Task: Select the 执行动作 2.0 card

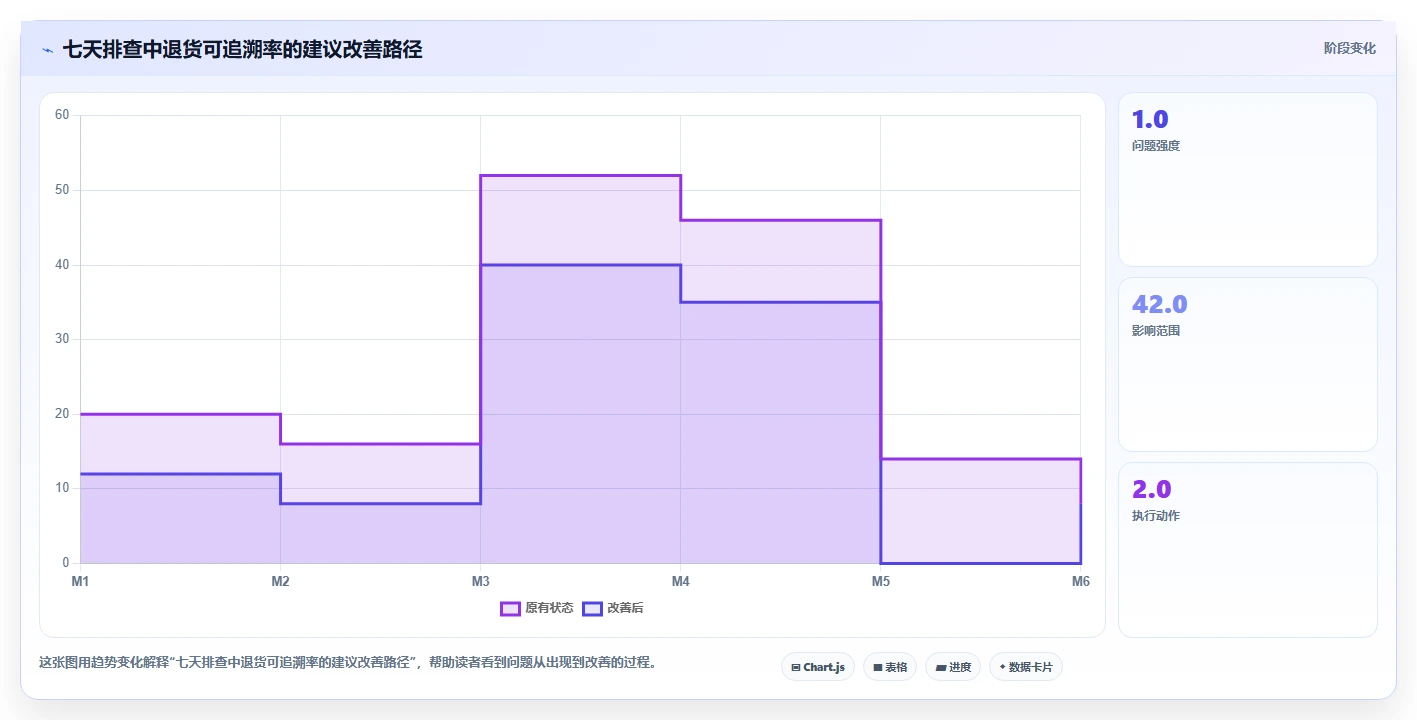Action: tap(1247, 549)
